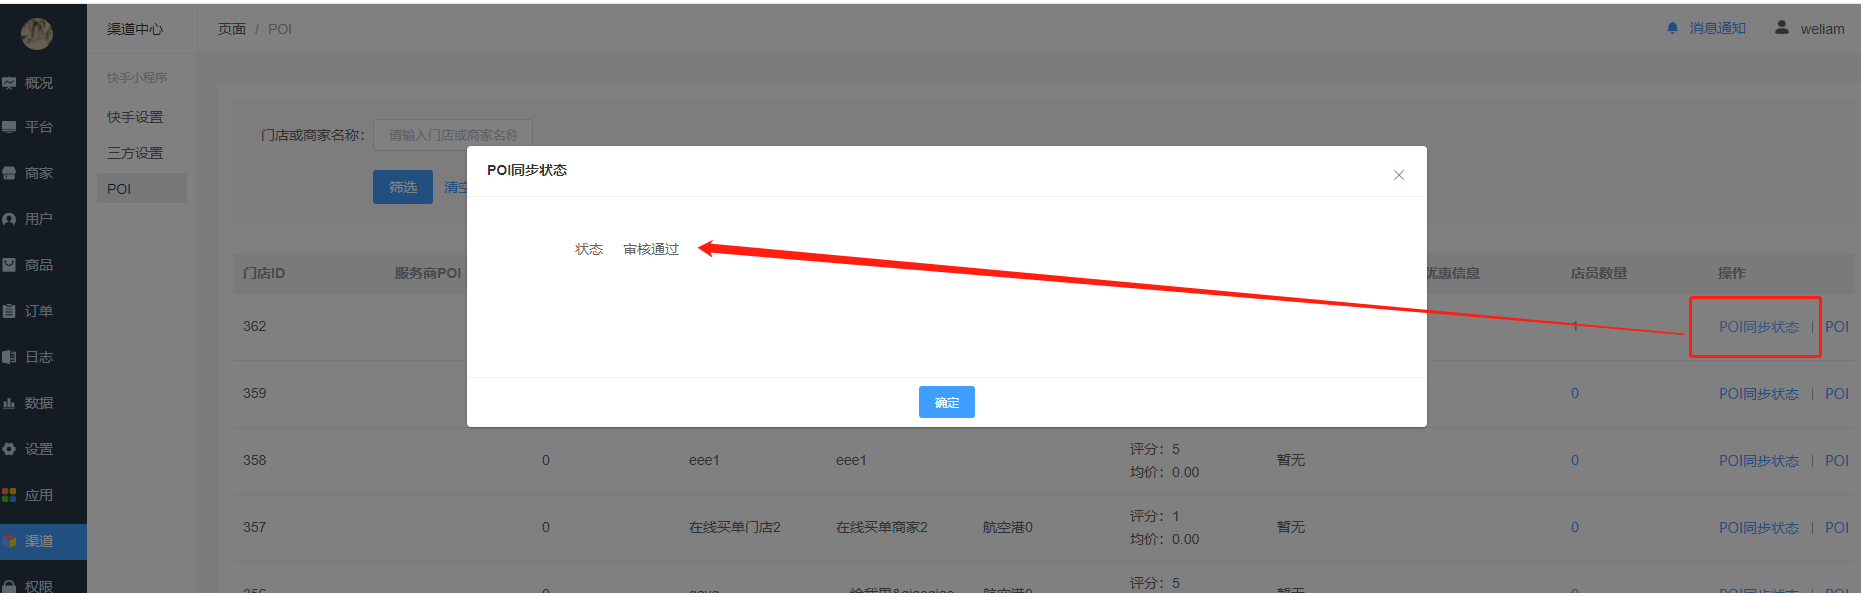
Task: Open the 用户 user sidebar icon
Action: point(9,219)
